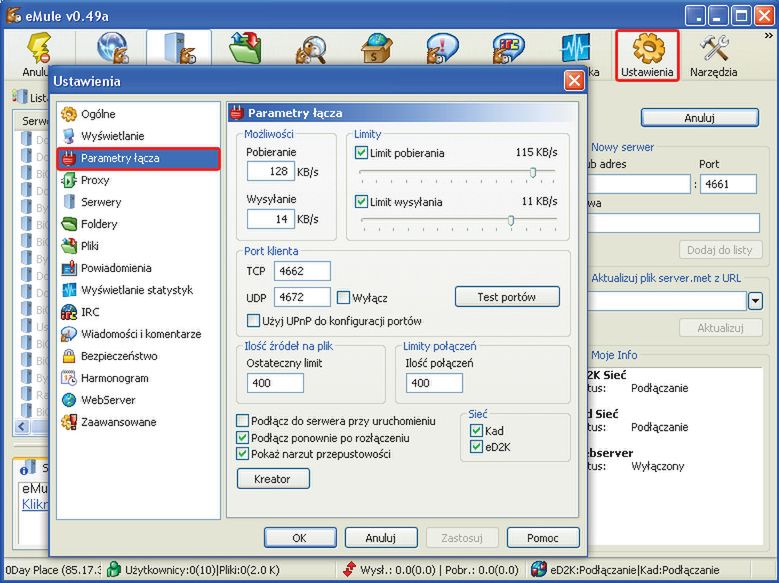Select Wyświetlanie statystyk settings category
Screen dimensions: 779x583
pyautogui.click(x=138, y=290)
